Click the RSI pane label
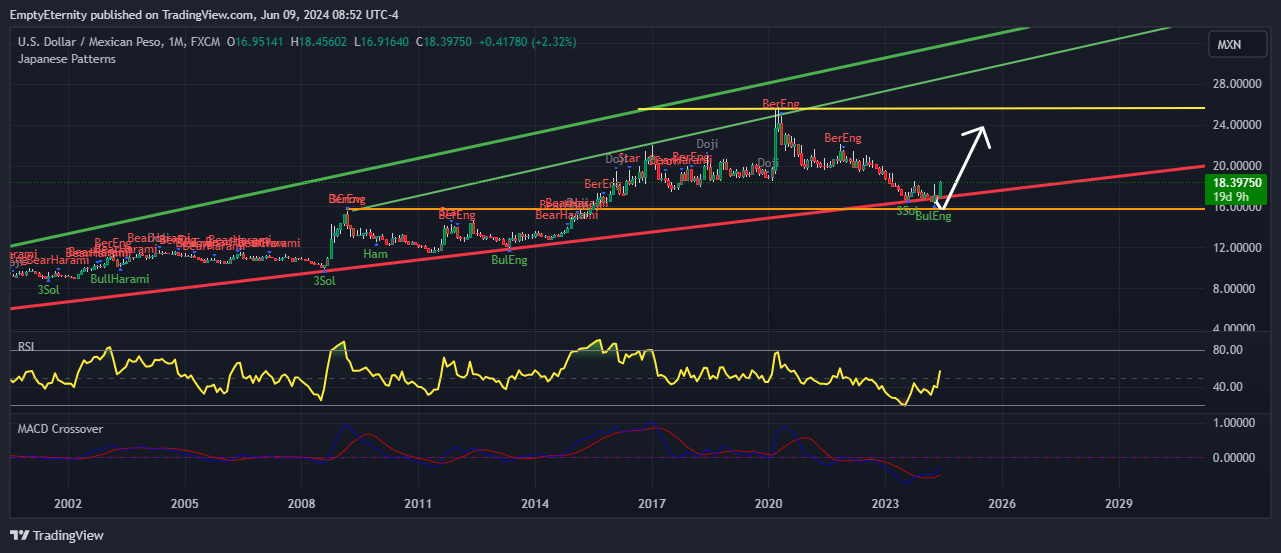The image size is (1281, 553). [x=27, y=346]
